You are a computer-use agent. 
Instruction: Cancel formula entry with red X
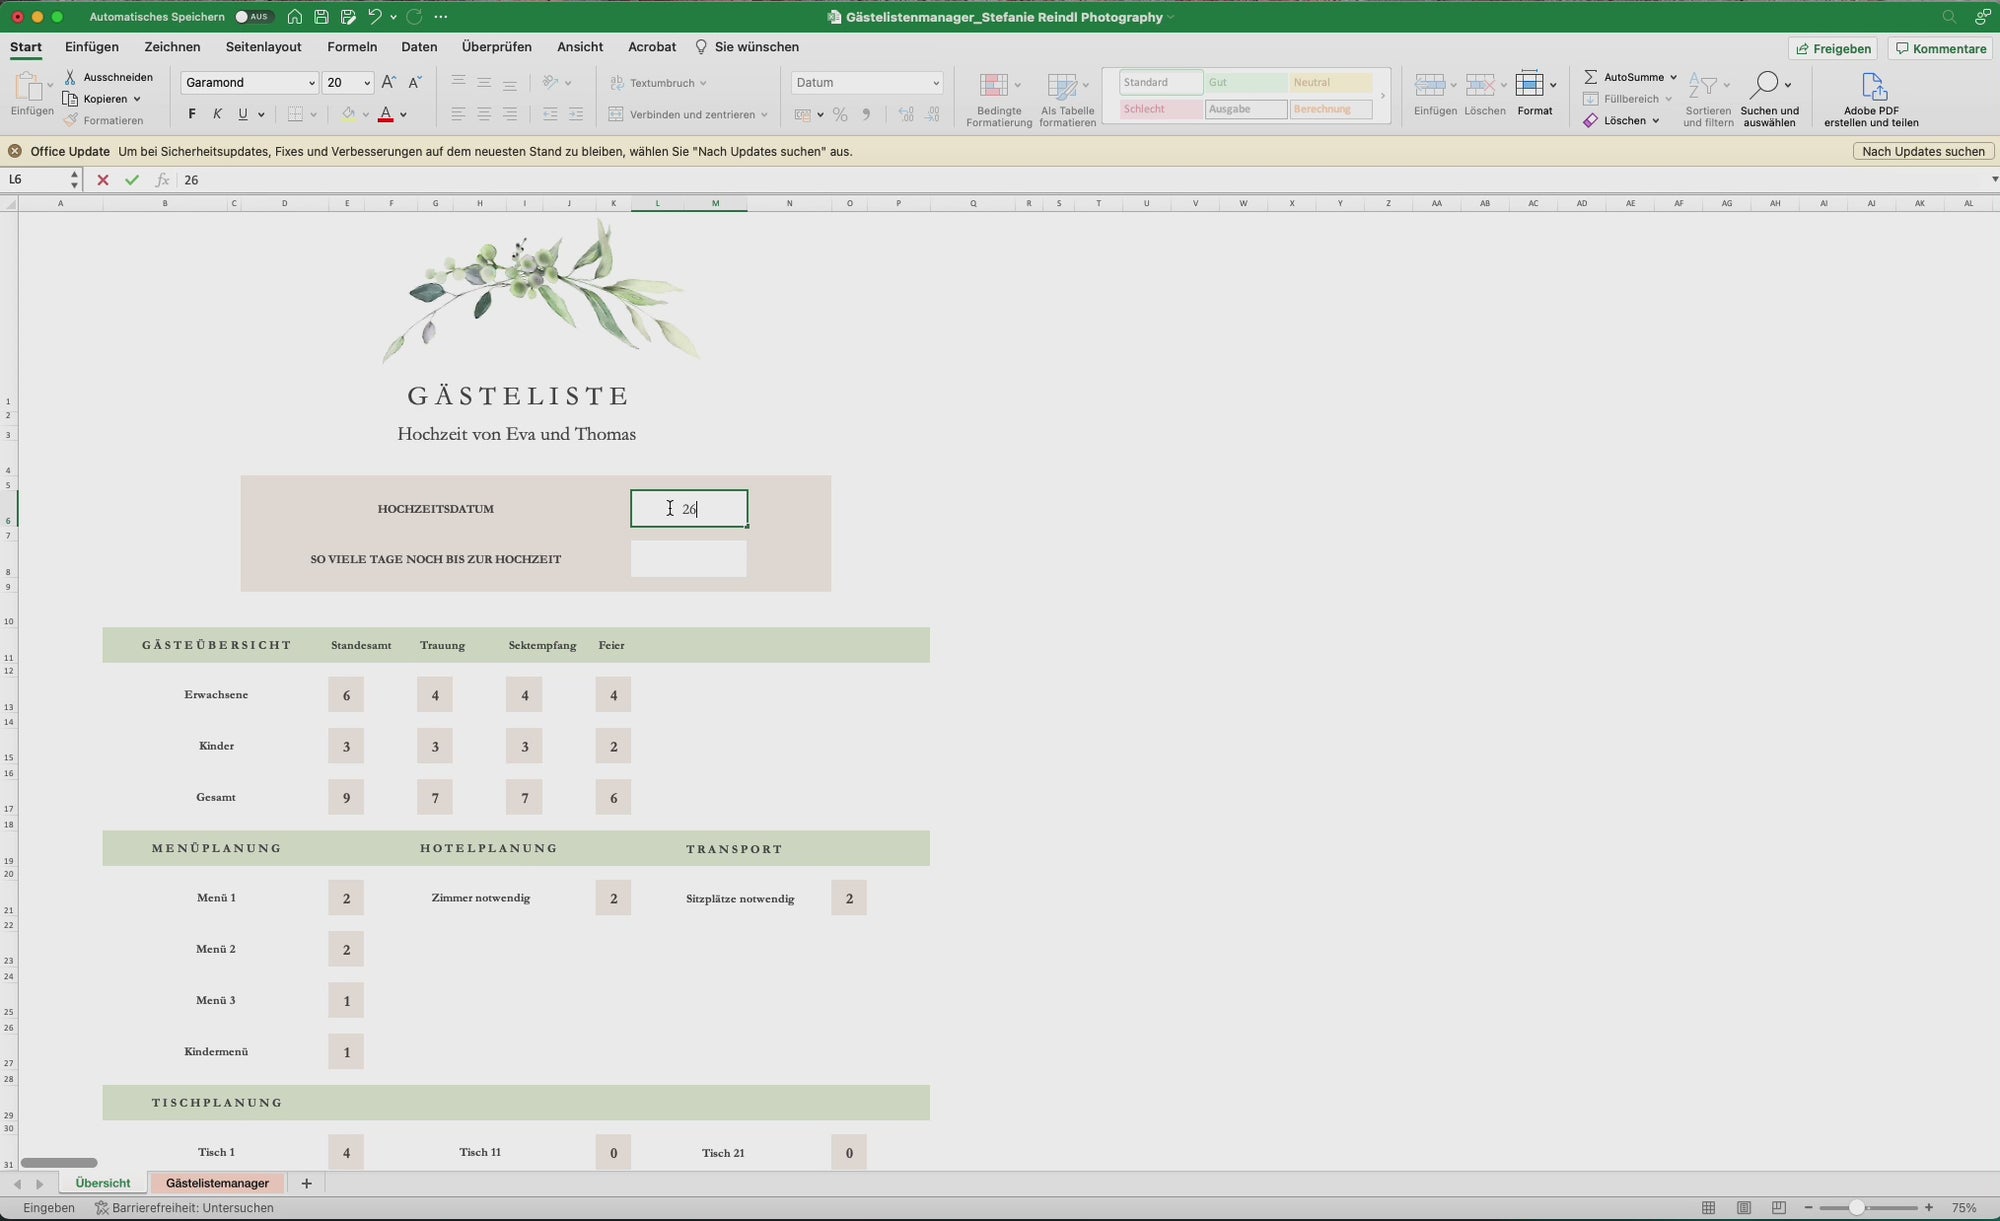pos(103,180)
